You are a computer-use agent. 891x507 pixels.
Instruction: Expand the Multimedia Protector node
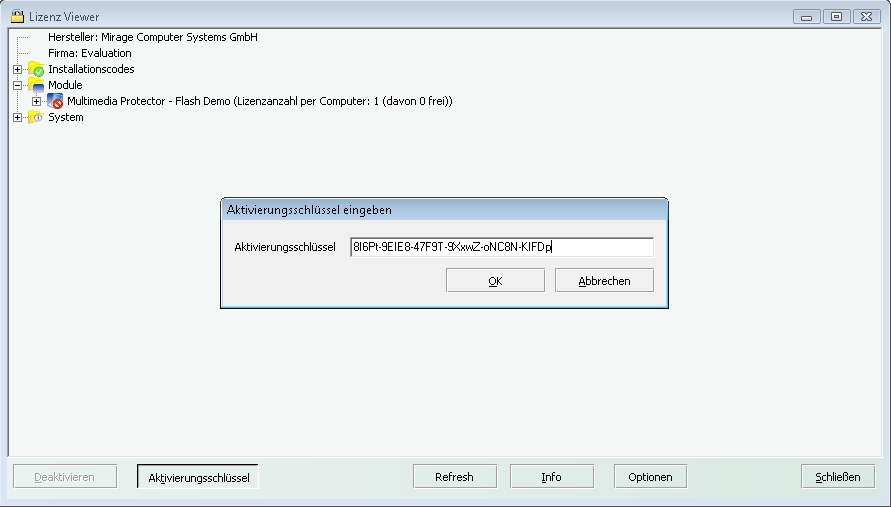(x=36, y=101)
